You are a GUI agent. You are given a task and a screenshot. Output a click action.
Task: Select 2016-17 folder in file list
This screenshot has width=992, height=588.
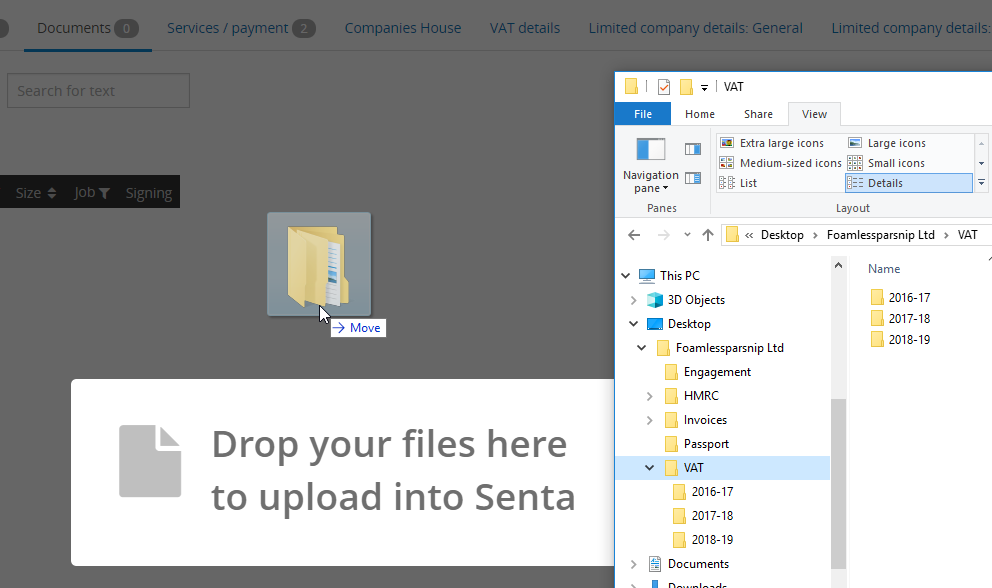pos(909,297)
